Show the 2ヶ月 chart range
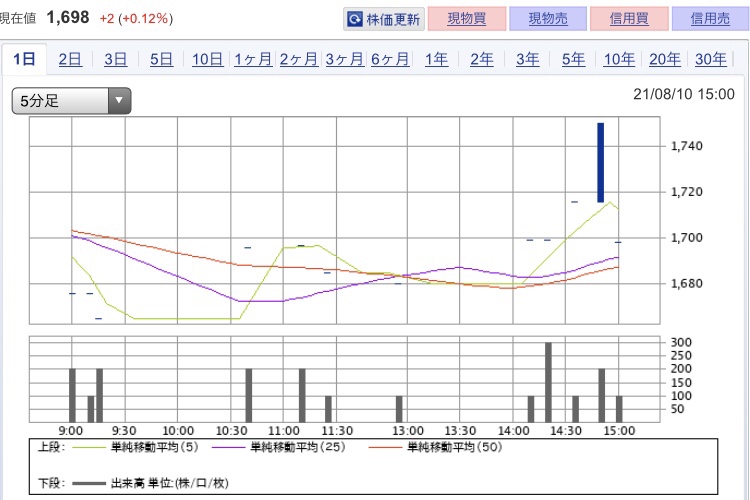The height and width of the screenshot is (500, 750). pyautogui.click(x=299, y=59)
